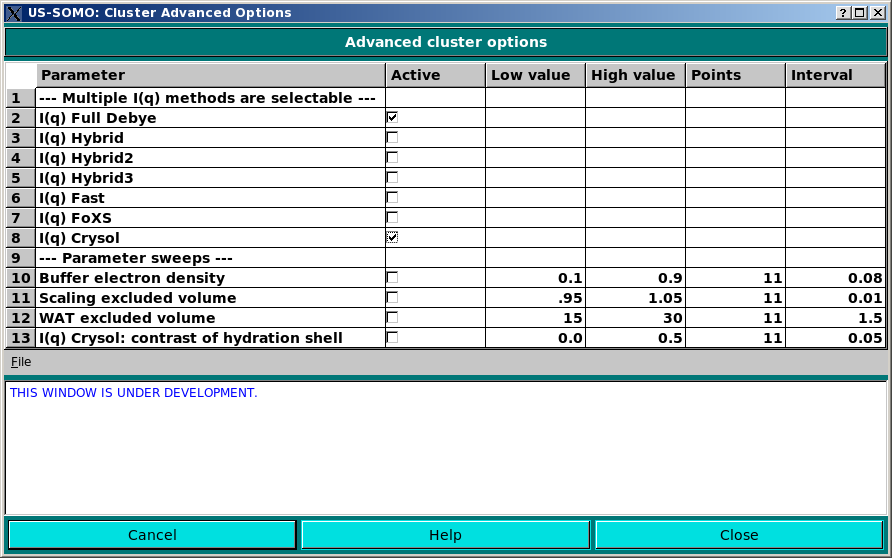This screenshot has height=558, width=892.
Task: Check the I(q) Fast method box
Action: 392,197
